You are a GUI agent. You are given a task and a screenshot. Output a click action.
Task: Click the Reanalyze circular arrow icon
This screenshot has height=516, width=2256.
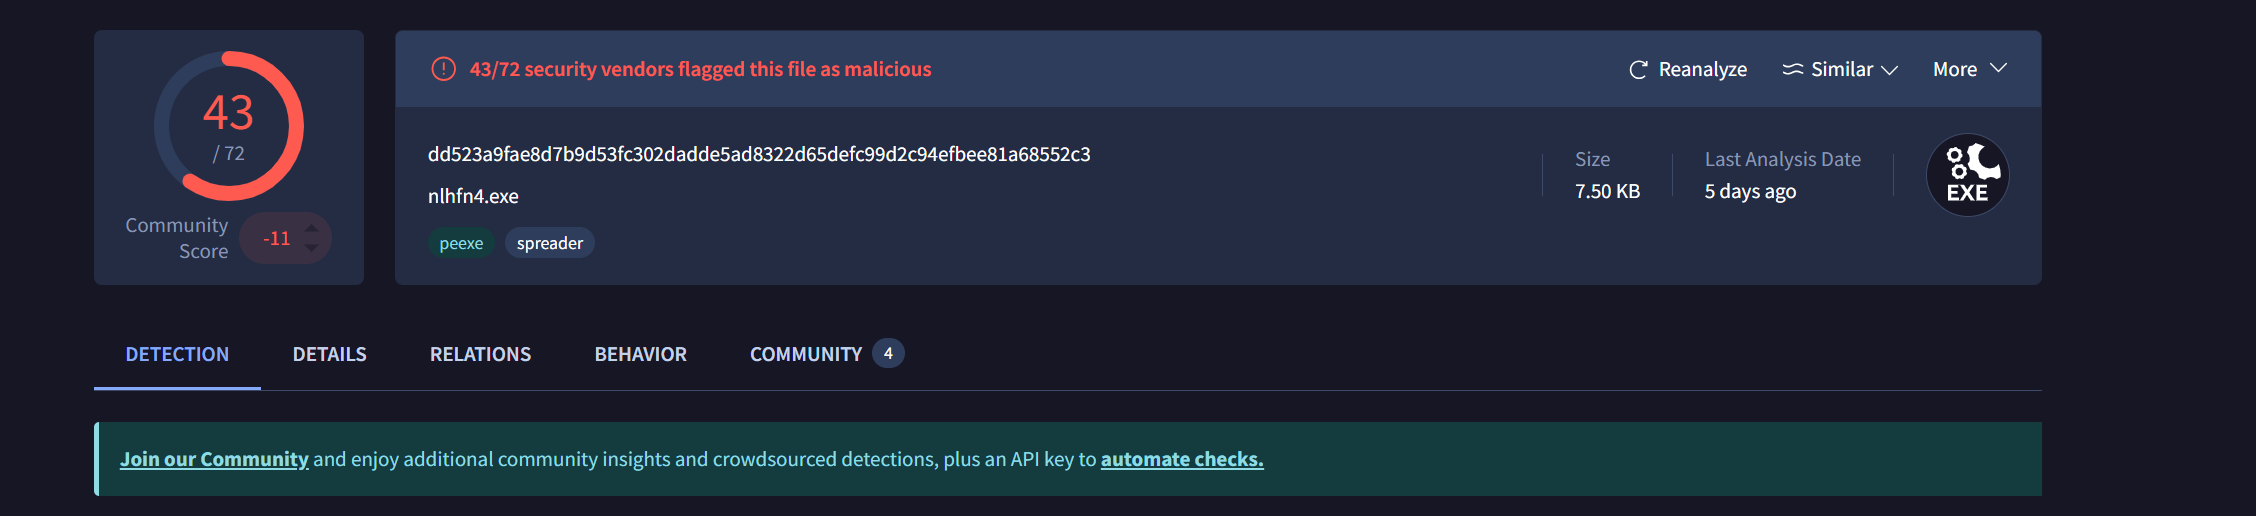pos(1638,70)
